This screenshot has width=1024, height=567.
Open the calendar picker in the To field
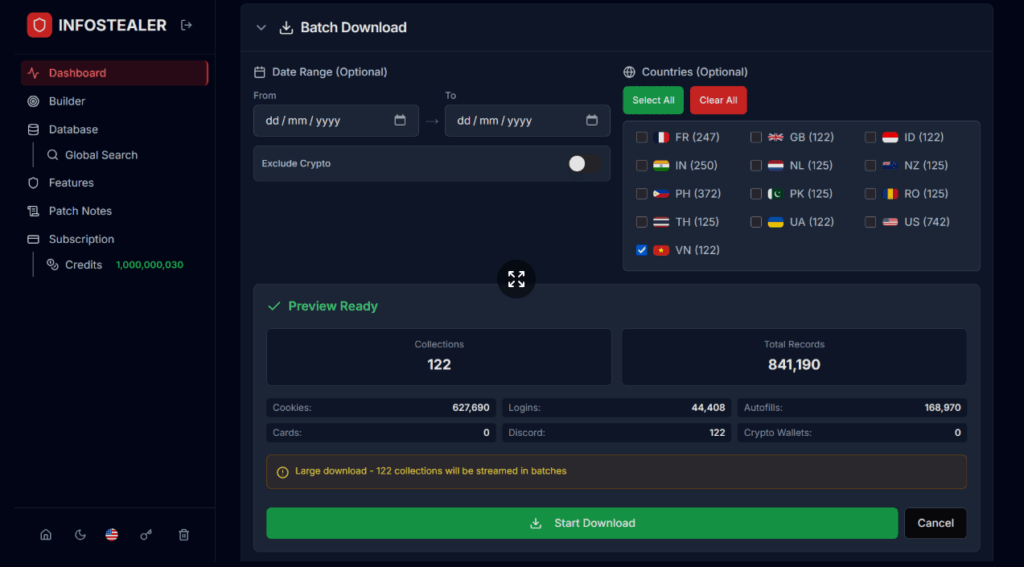coord(592,121)
